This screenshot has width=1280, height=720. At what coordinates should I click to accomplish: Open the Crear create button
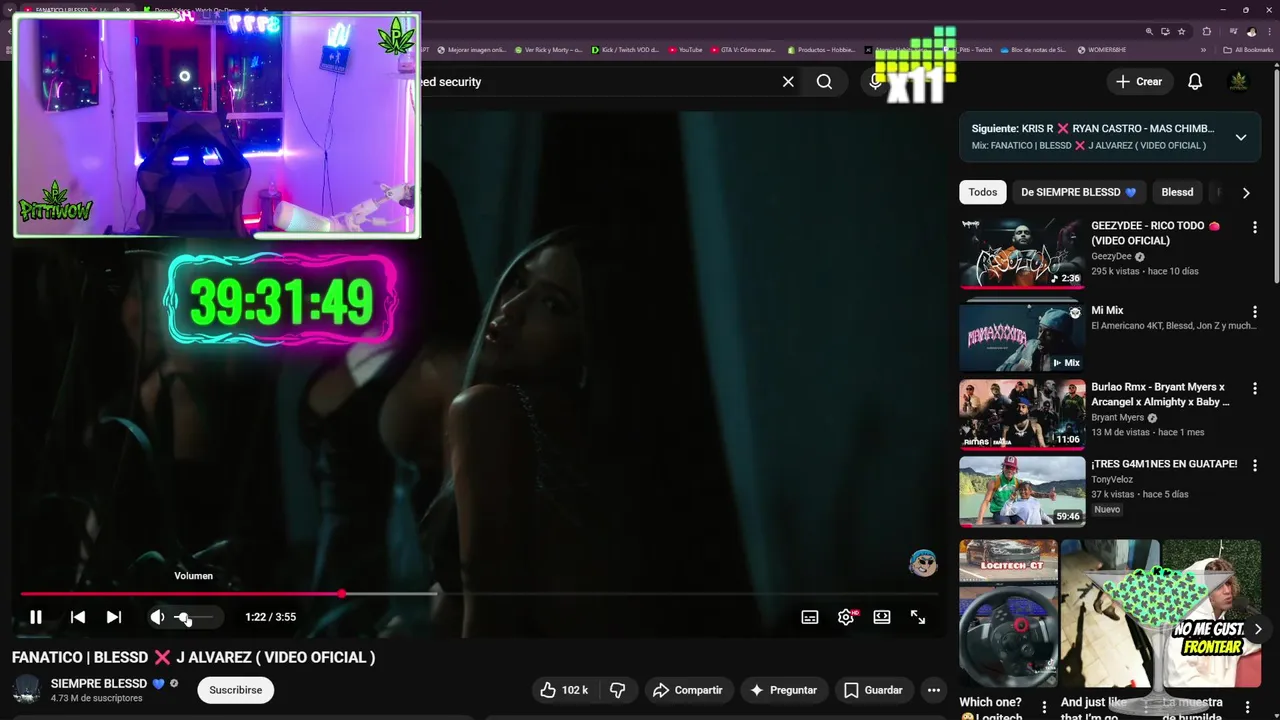[1139, 82]
